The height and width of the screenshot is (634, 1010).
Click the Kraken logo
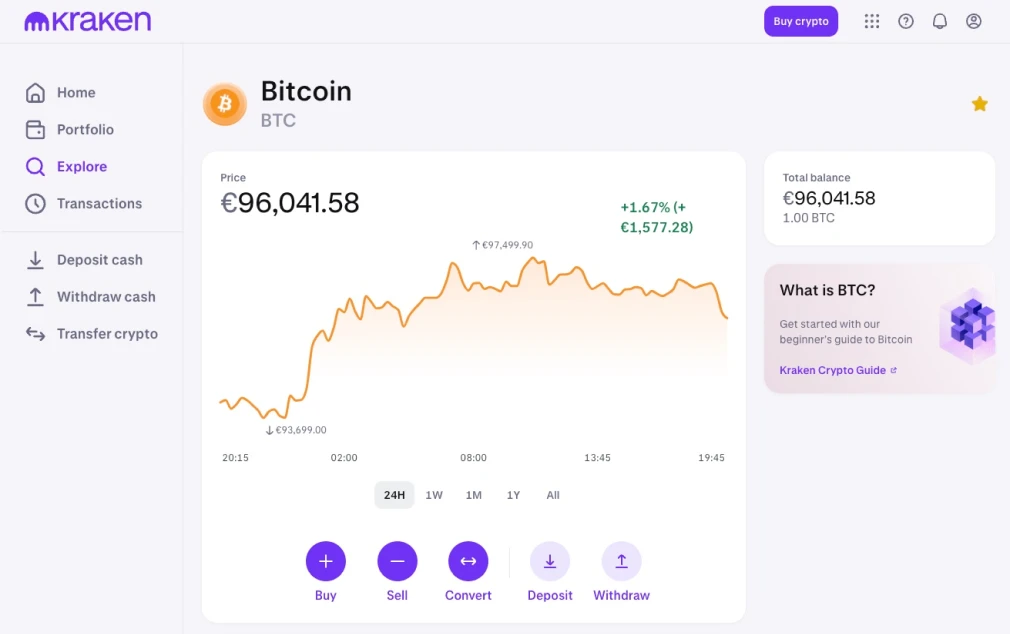pos(88,21)
